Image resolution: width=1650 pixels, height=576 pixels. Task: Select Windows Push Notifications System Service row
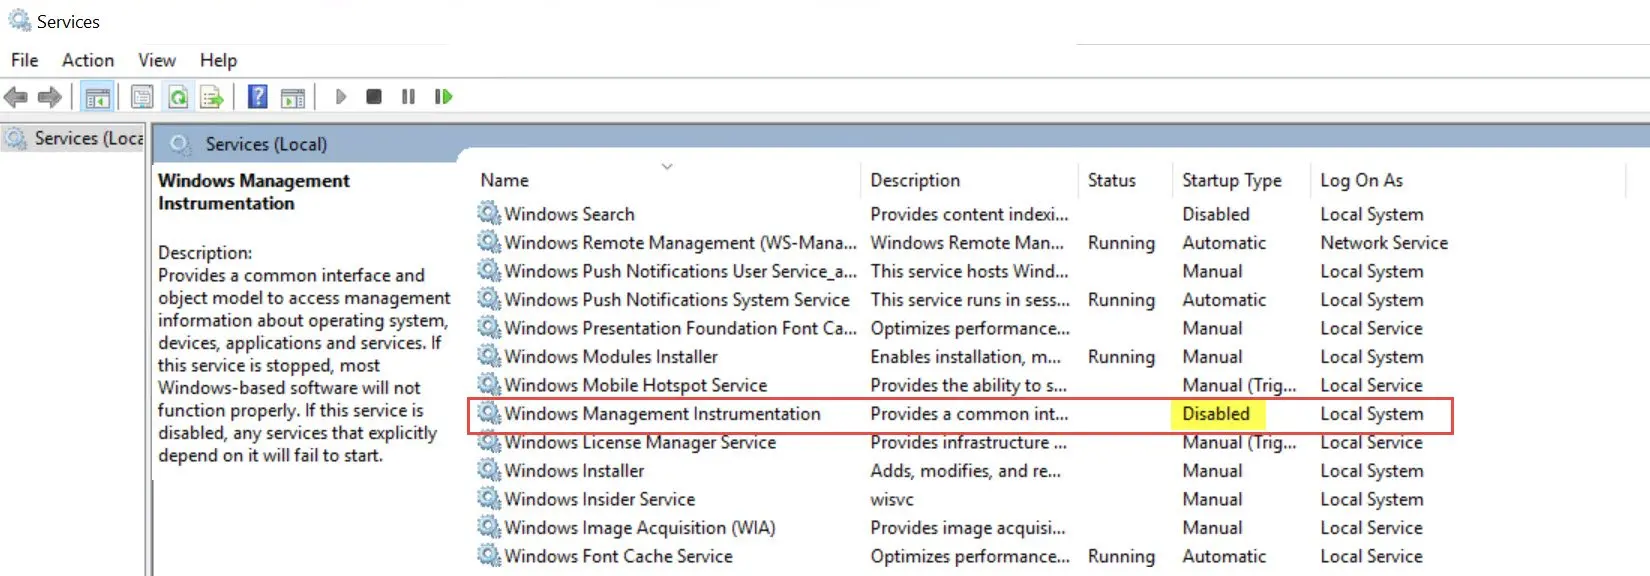click(962, 300)
